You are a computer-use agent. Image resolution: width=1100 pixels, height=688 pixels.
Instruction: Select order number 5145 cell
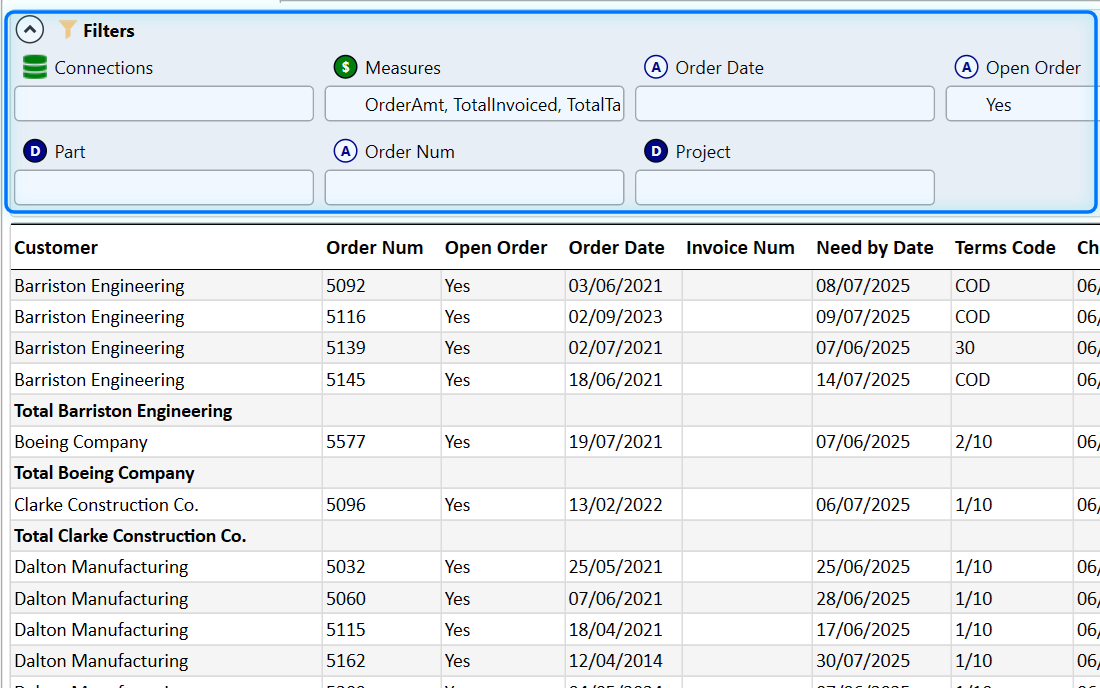(382, 379)
